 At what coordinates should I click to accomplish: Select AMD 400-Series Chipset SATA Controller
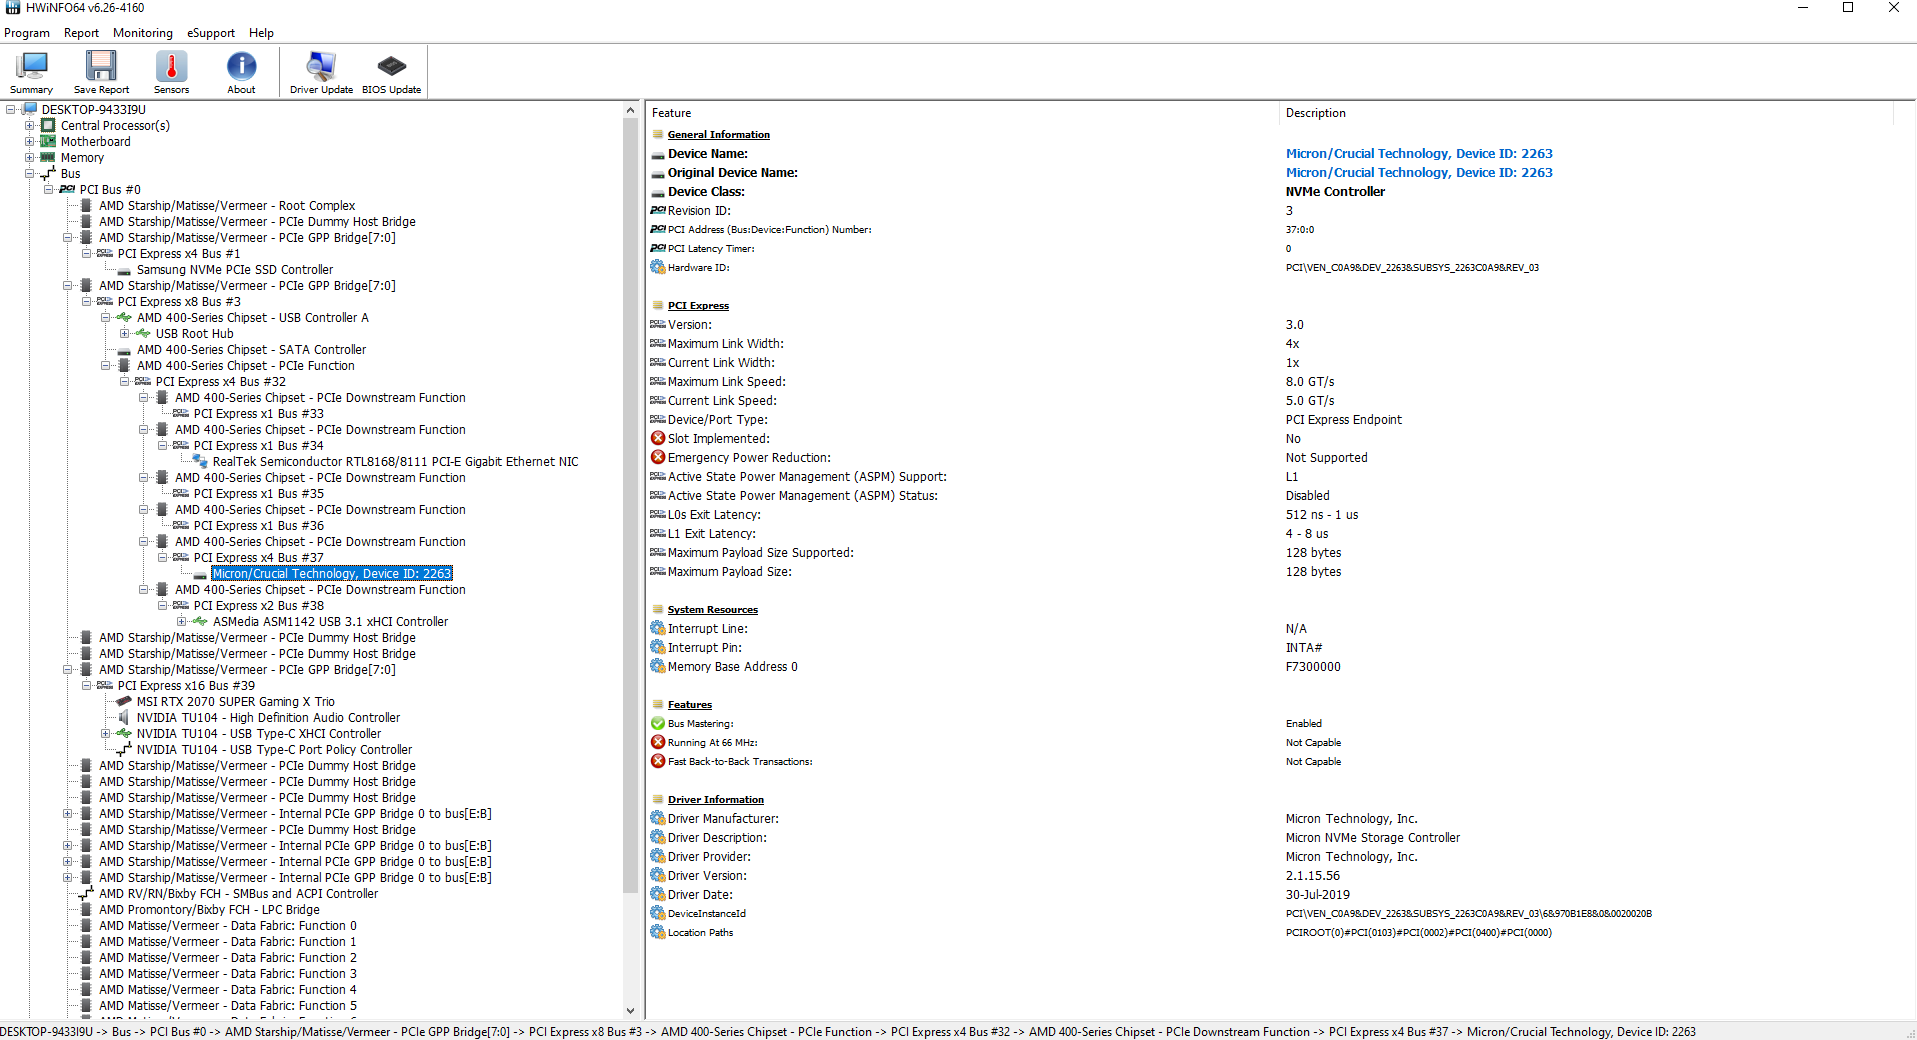[x=251, y=349]
